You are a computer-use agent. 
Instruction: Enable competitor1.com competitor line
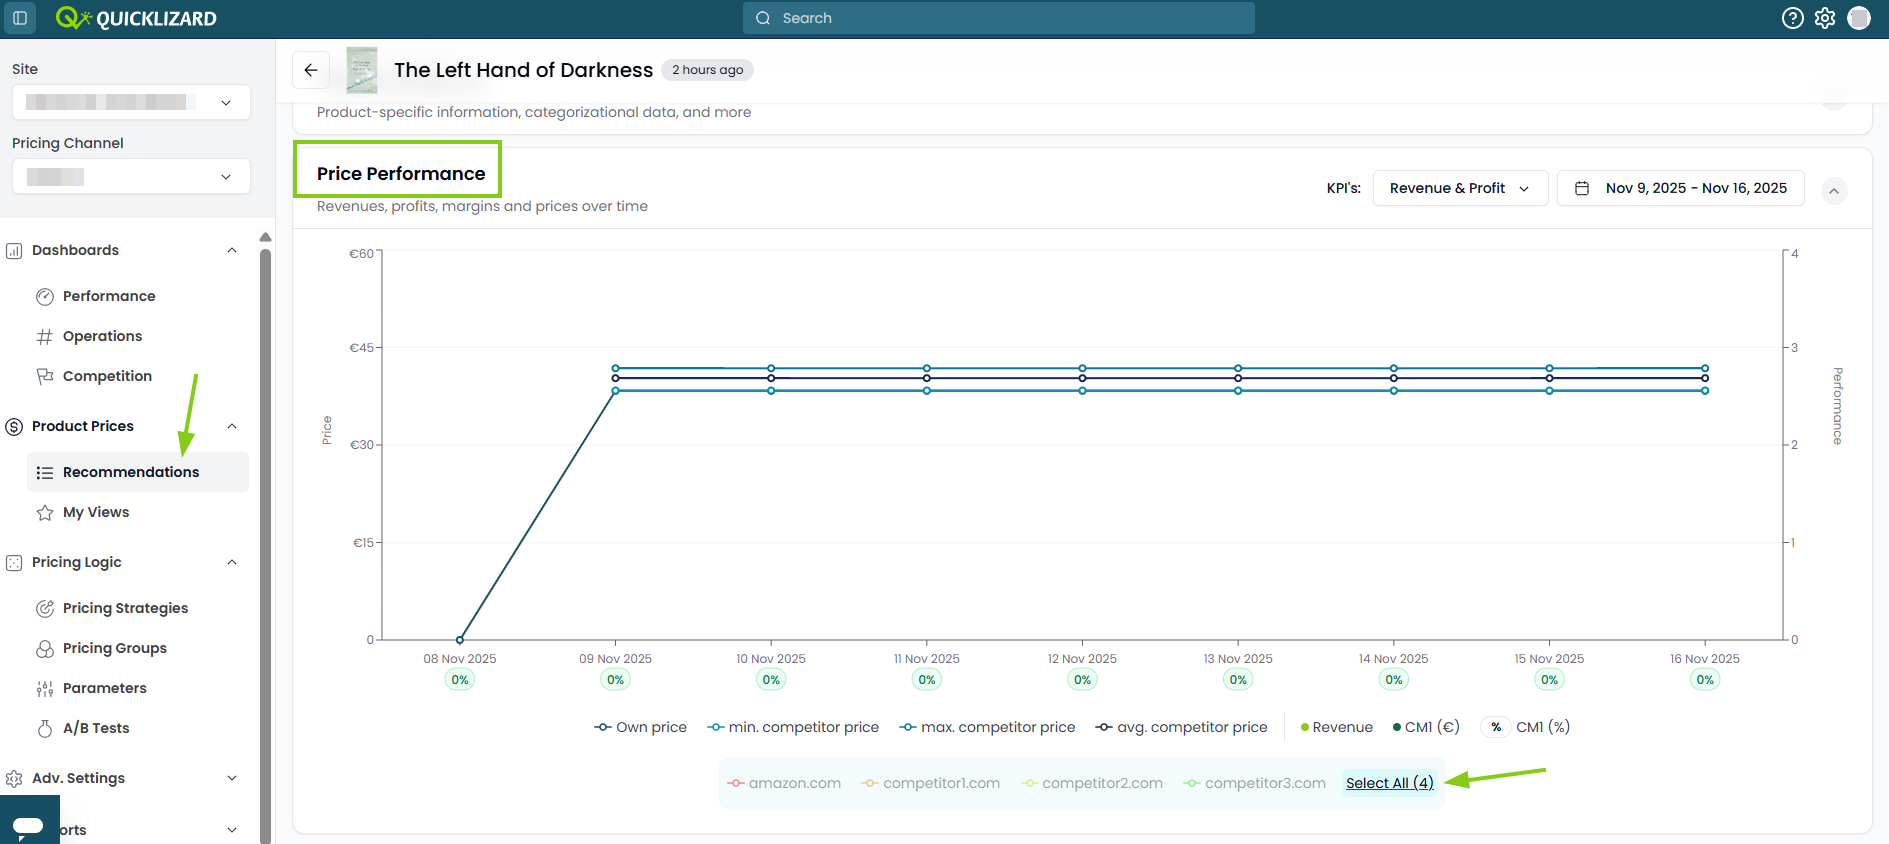[x=931, y=783]
